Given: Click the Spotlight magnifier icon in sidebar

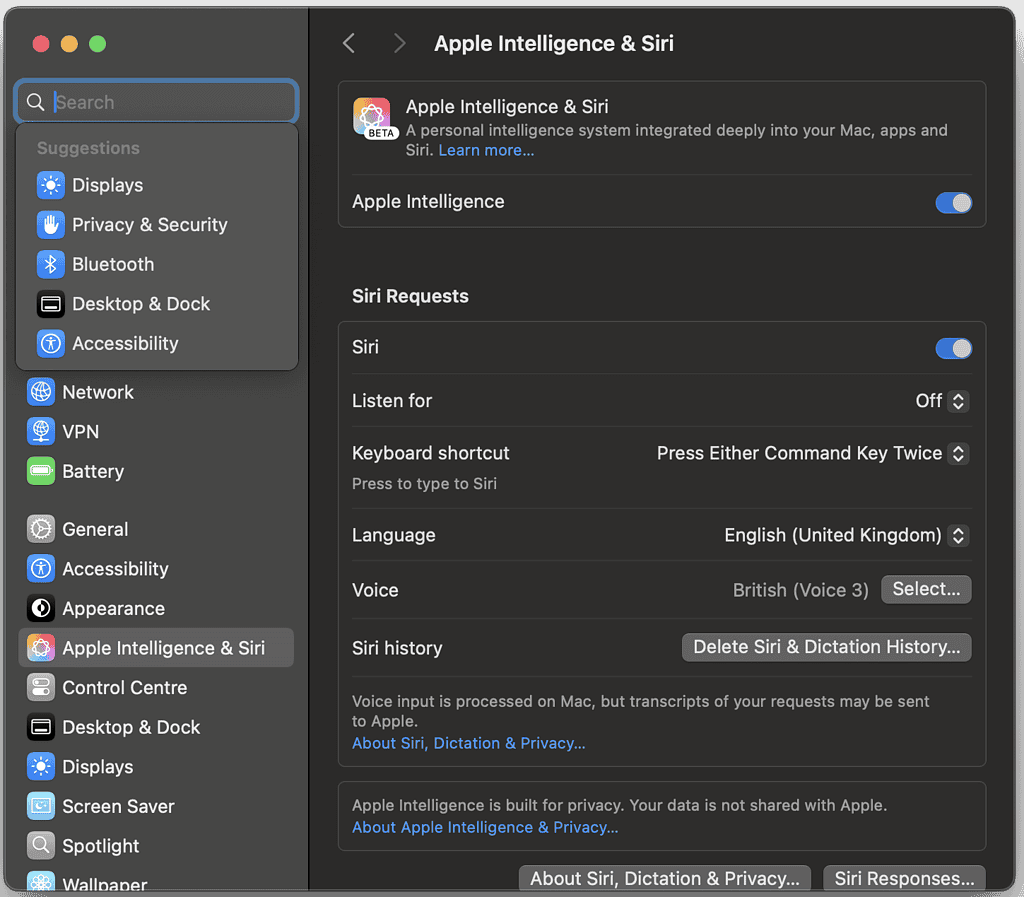Looking at the screenshot, I should click(41, 846).
